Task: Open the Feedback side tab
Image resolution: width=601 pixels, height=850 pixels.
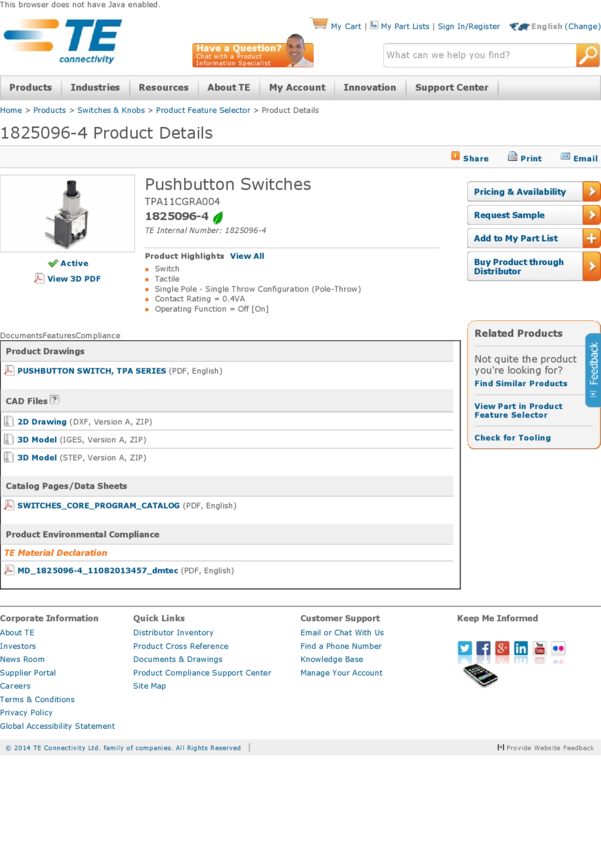Action: coord(593,370)
